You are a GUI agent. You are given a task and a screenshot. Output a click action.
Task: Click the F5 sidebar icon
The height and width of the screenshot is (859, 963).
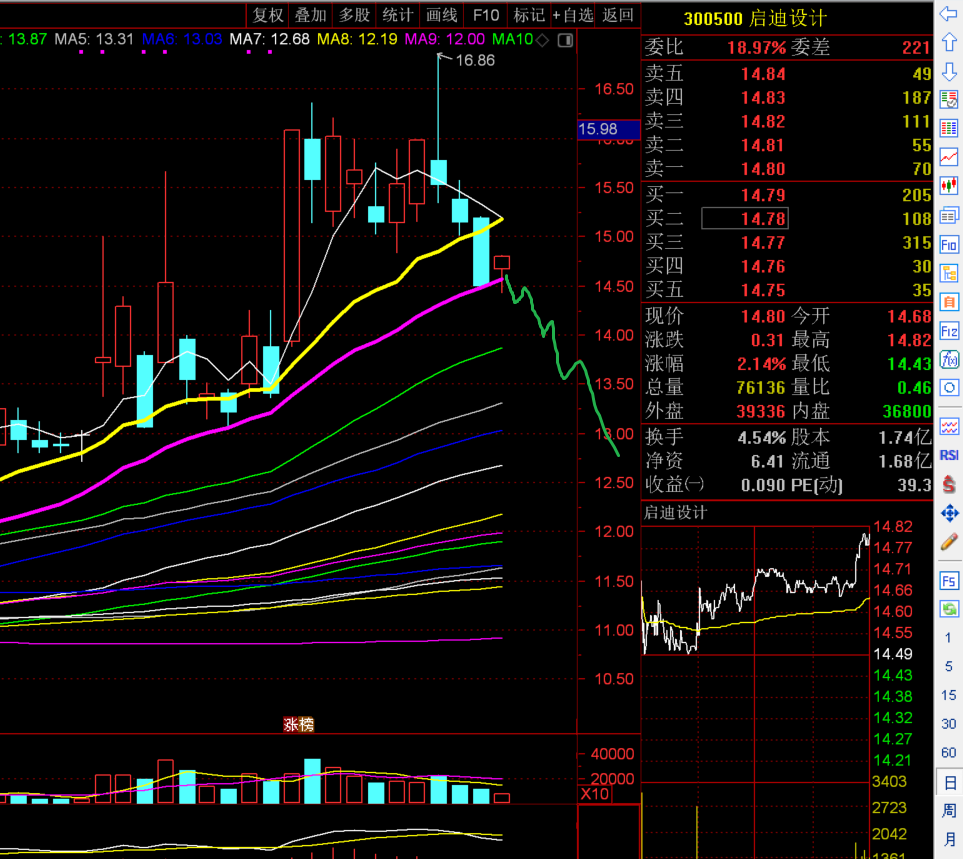point(949,581)
